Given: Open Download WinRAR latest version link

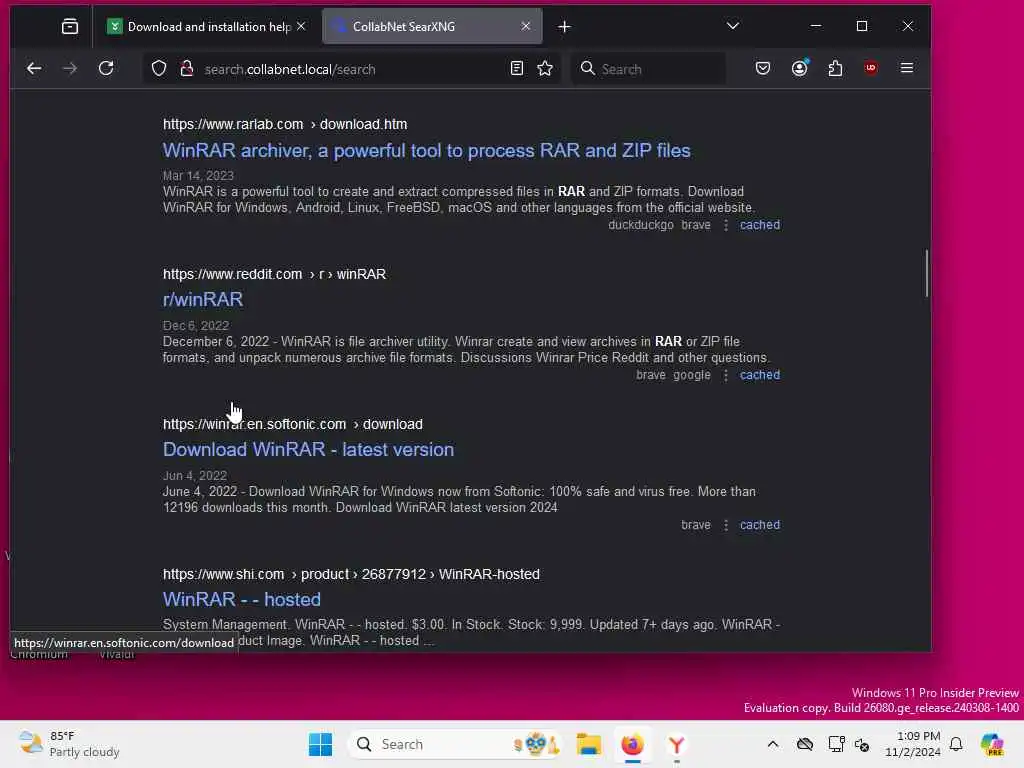Looking at the screenshot, I should 308,449.
